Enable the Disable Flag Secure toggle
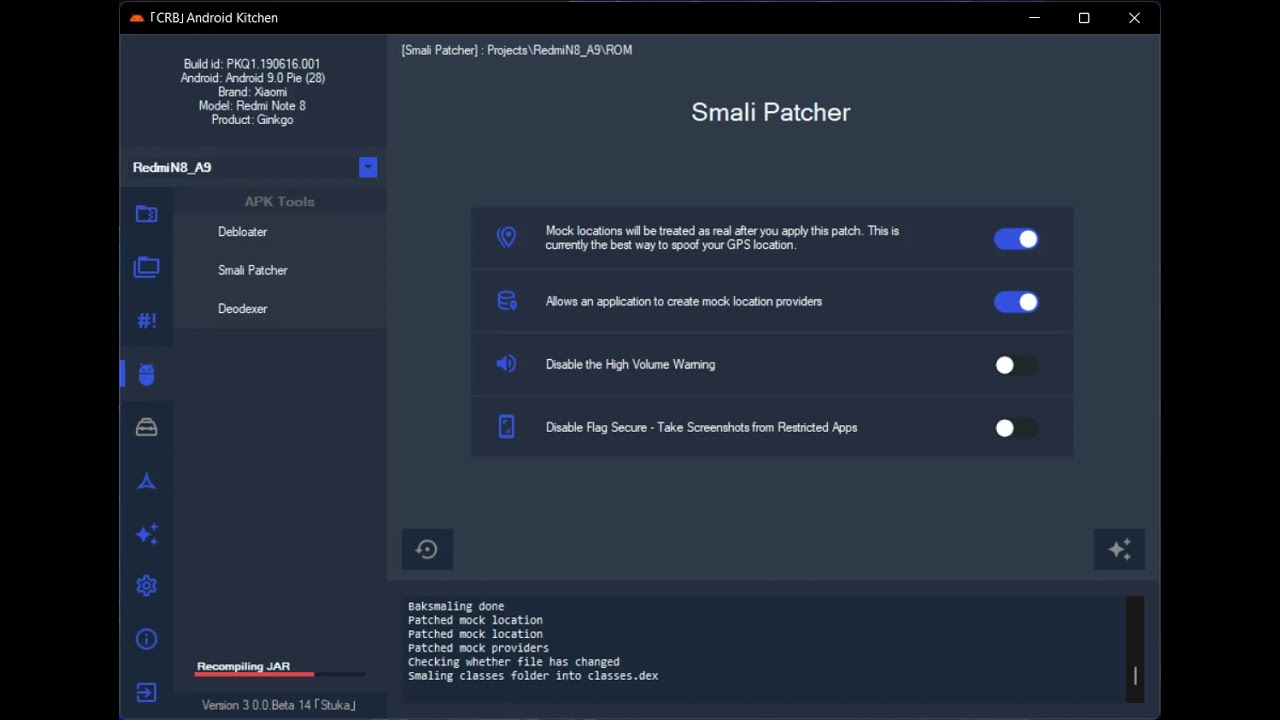Viewport: 1280px width, 720px height. click(x=1016, y=428)
